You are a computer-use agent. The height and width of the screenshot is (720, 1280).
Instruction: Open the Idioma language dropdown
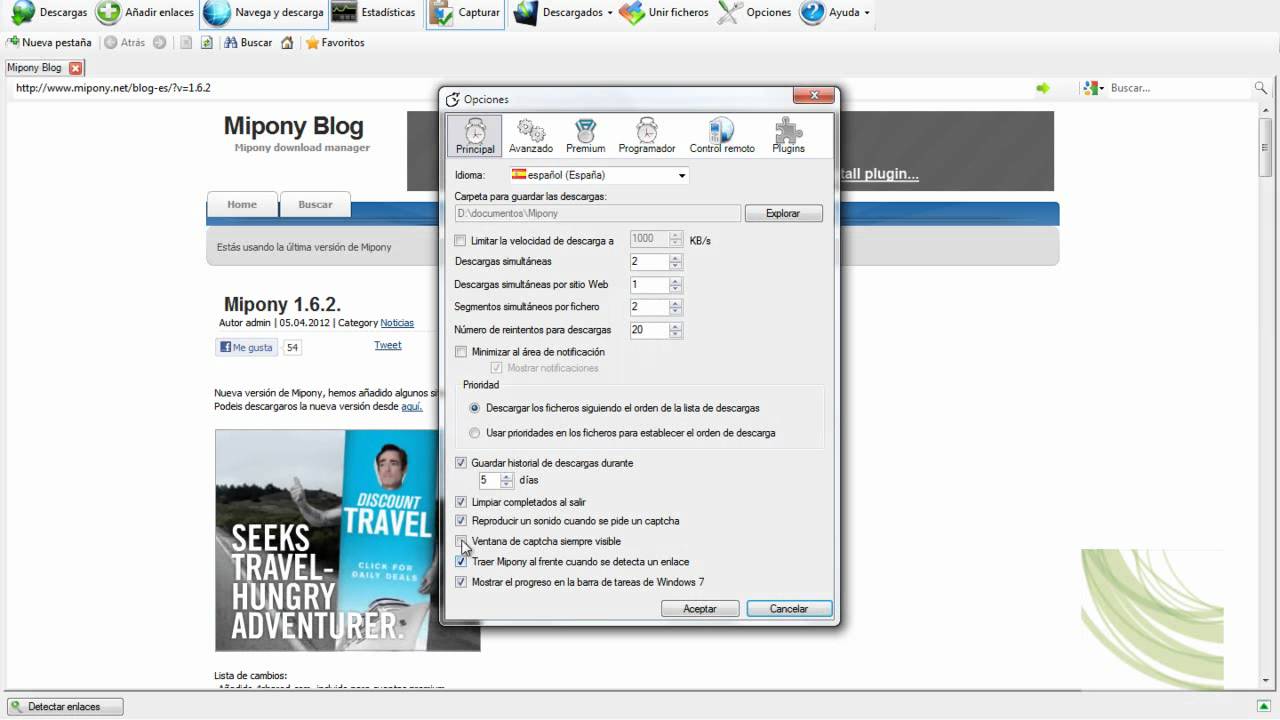pyautogui.click(x=599, y=175)
